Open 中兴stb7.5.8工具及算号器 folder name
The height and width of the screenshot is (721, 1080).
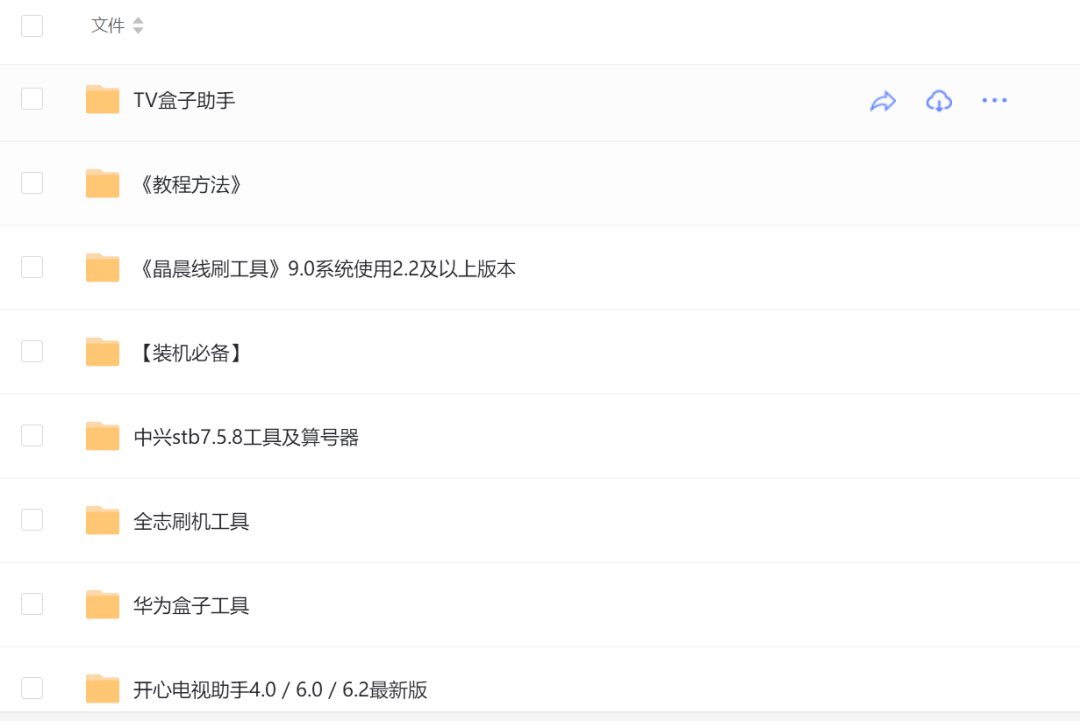tap(246, 437)
